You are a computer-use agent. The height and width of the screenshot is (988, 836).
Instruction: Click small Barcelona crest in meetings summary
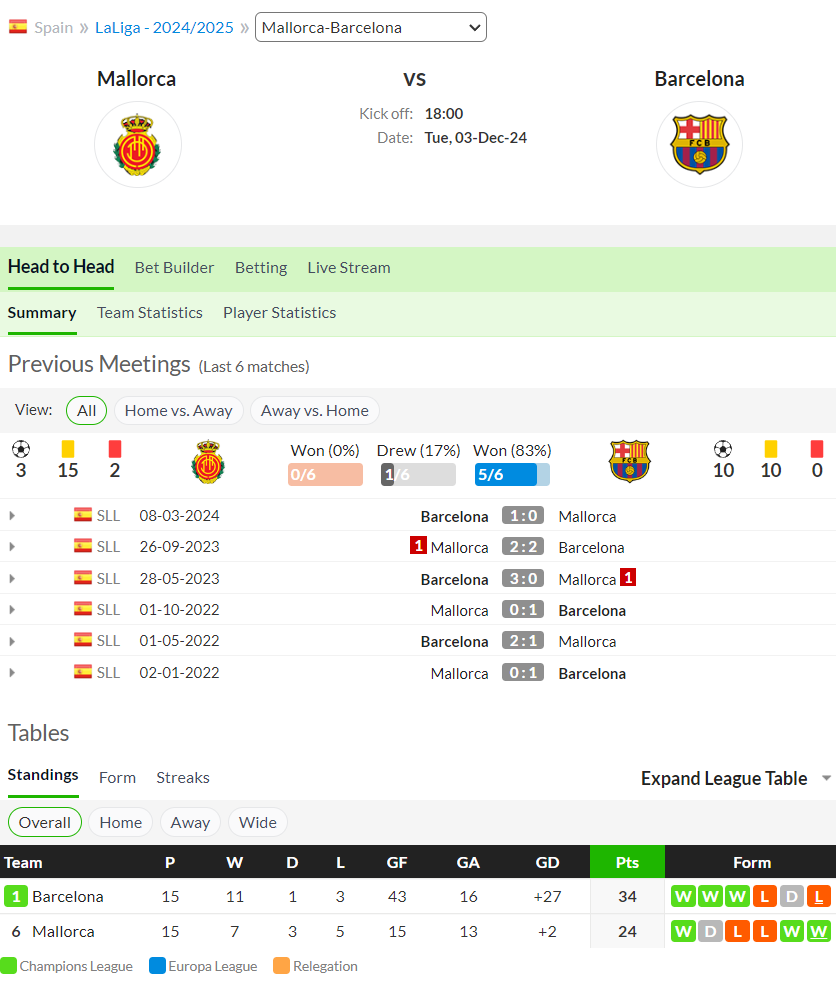(629, 461)
